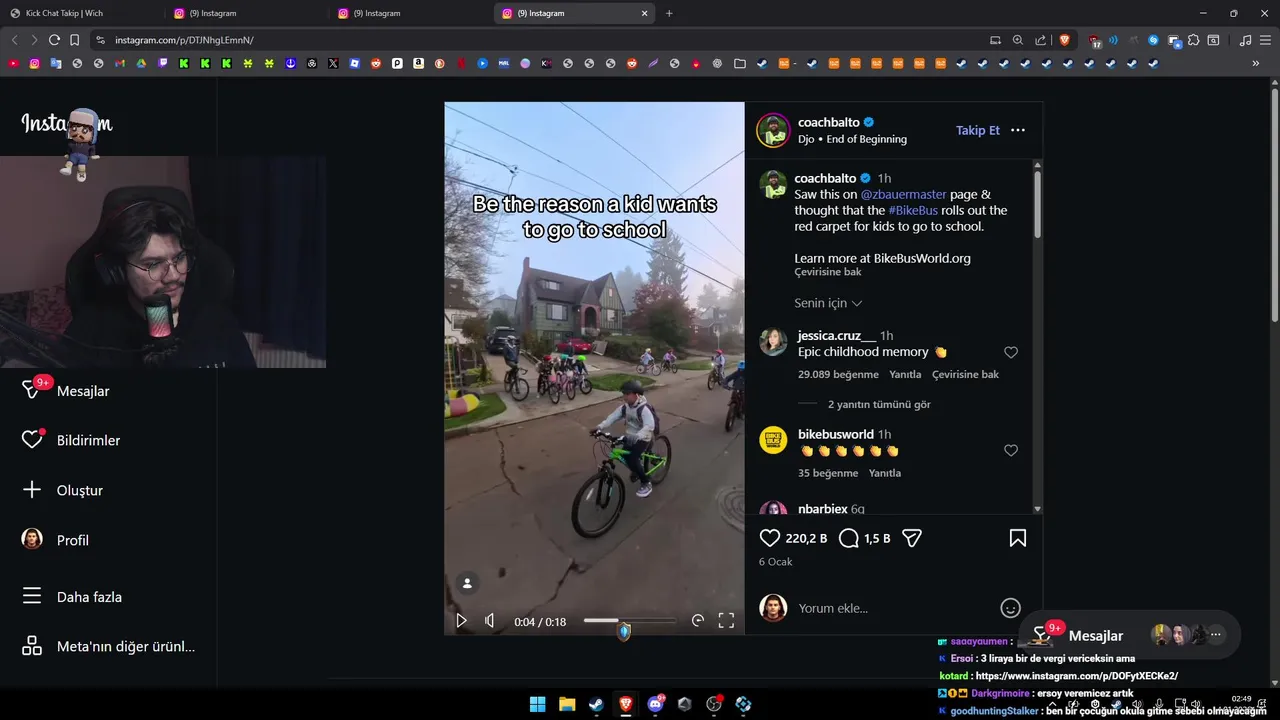The height and width of the screenshot is (720, 1280).
Task: Open the media control music note icon
Action: click(1245, 40)
